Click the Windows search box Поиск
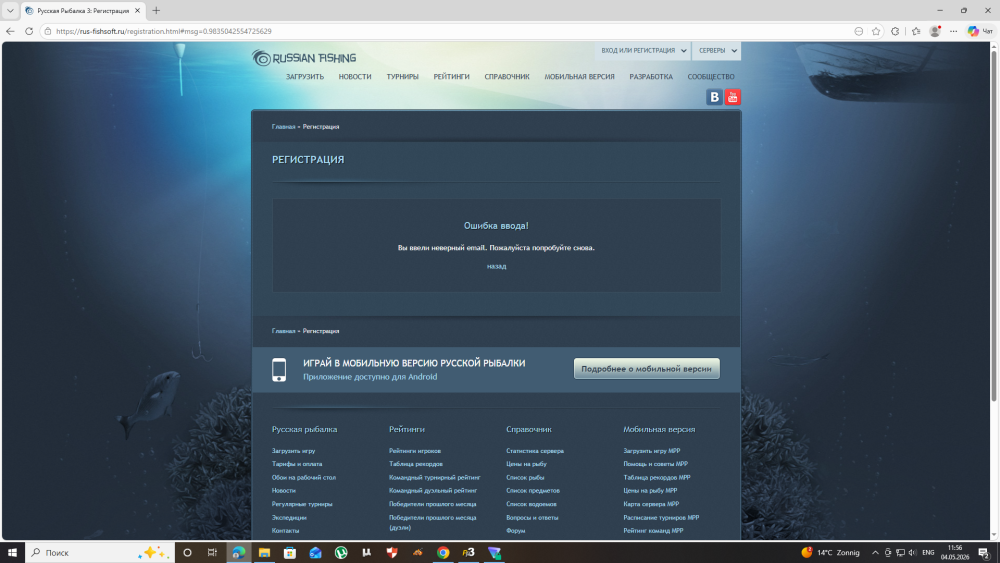Image resolution: width=1000 pixels, height=563 pixels. 99,552
